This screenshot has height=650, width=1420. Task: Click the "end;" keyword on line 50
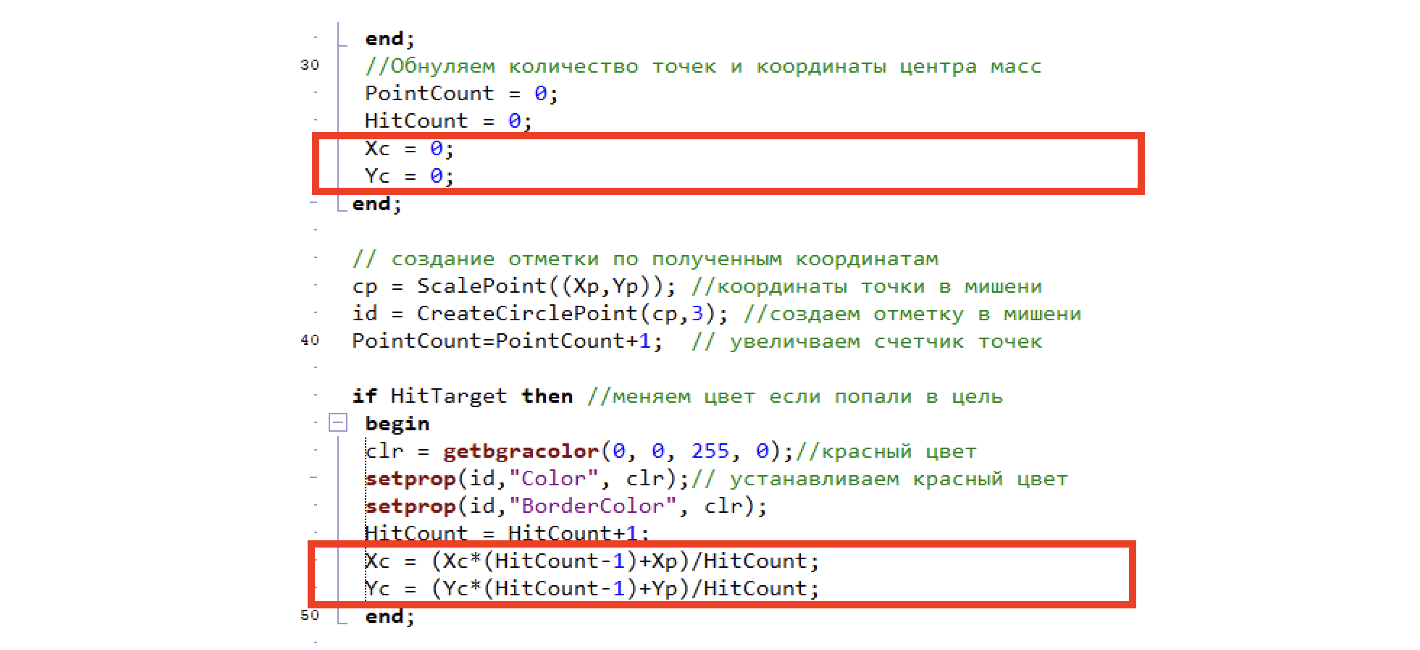[389, 616]
